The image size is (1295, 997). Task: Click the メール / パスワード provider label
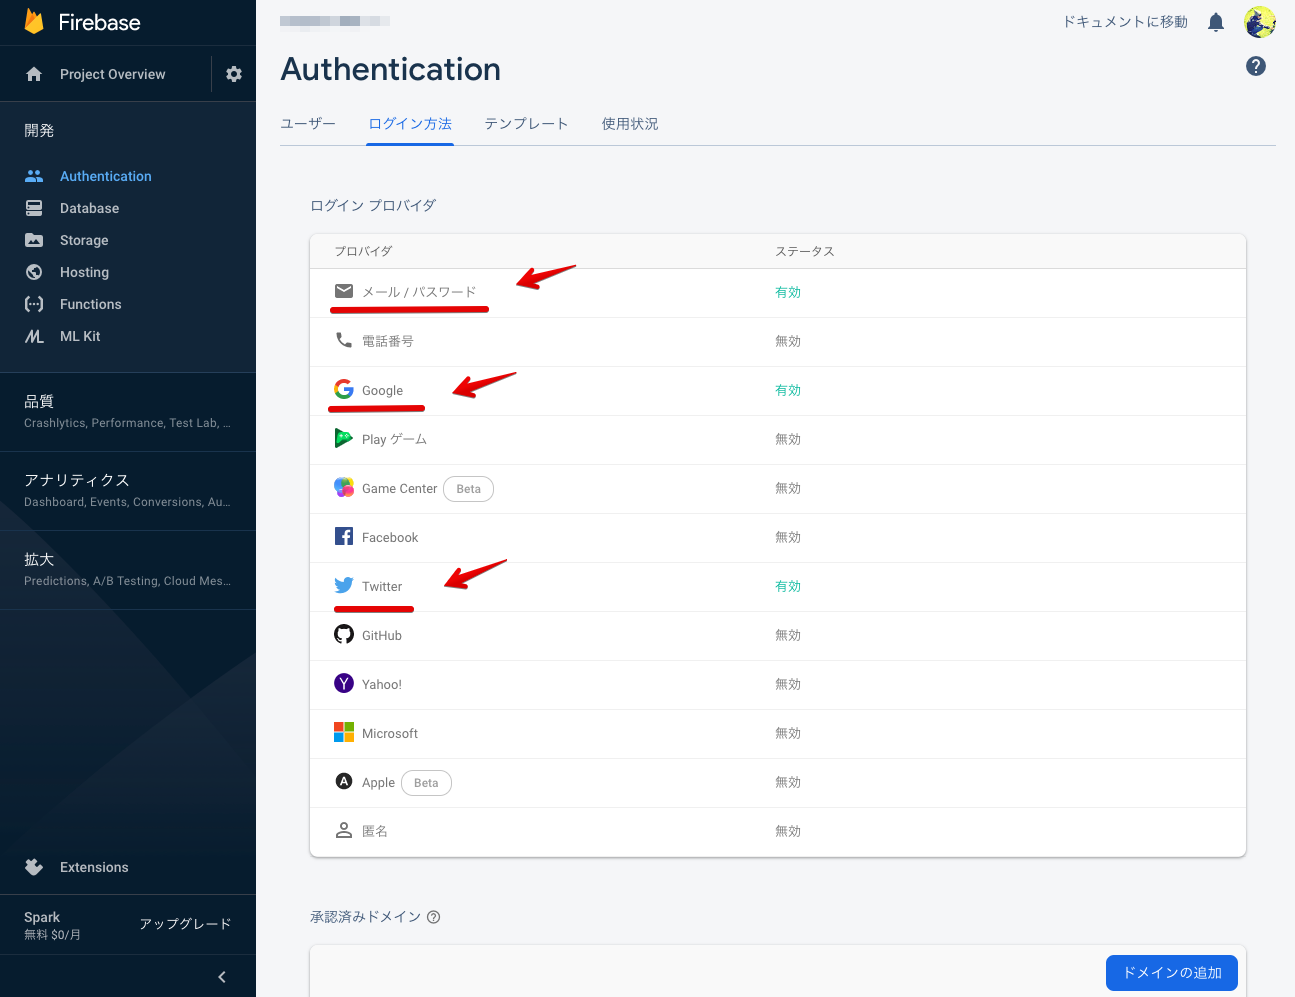[419, 292]
